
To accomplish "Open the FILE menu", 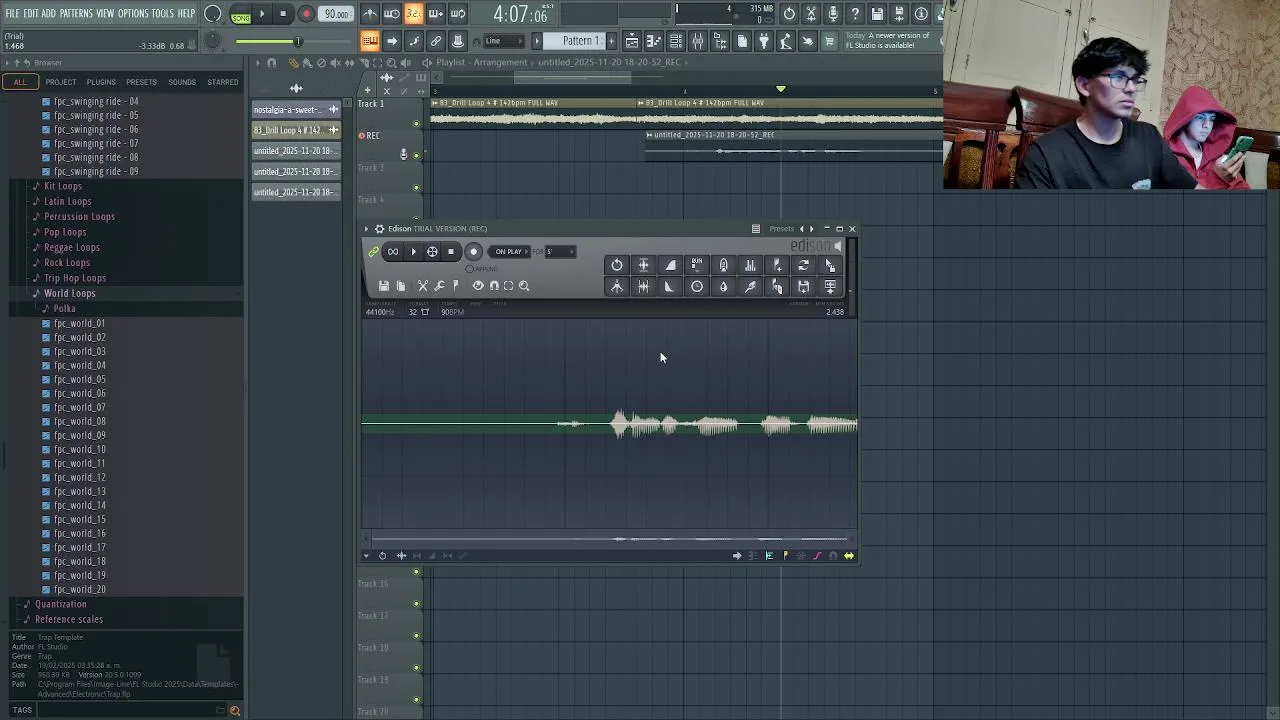I will pos(12,13).
